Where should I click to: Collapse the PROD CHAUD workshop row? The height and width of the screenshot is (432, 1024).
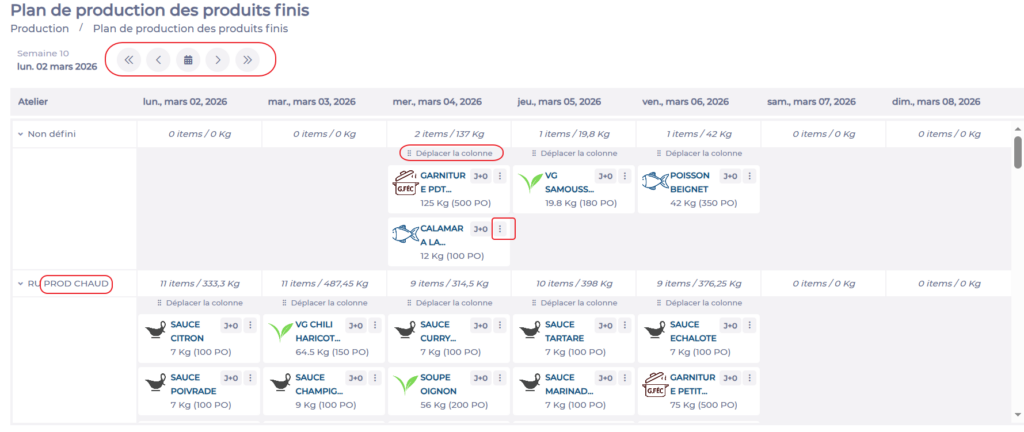click(x=20, y=284)
